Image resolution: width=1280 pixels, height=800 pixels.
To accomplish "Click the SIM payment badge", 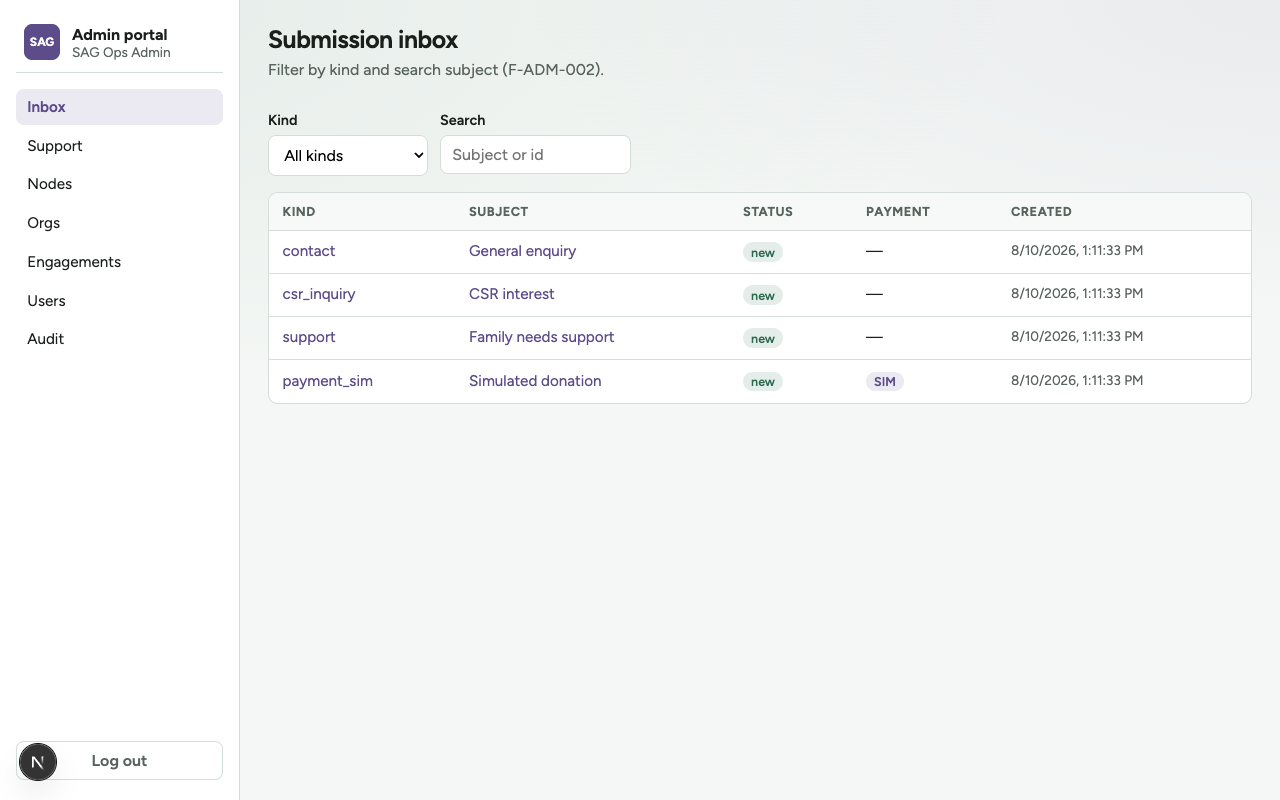I will click(x=885, y=381).
